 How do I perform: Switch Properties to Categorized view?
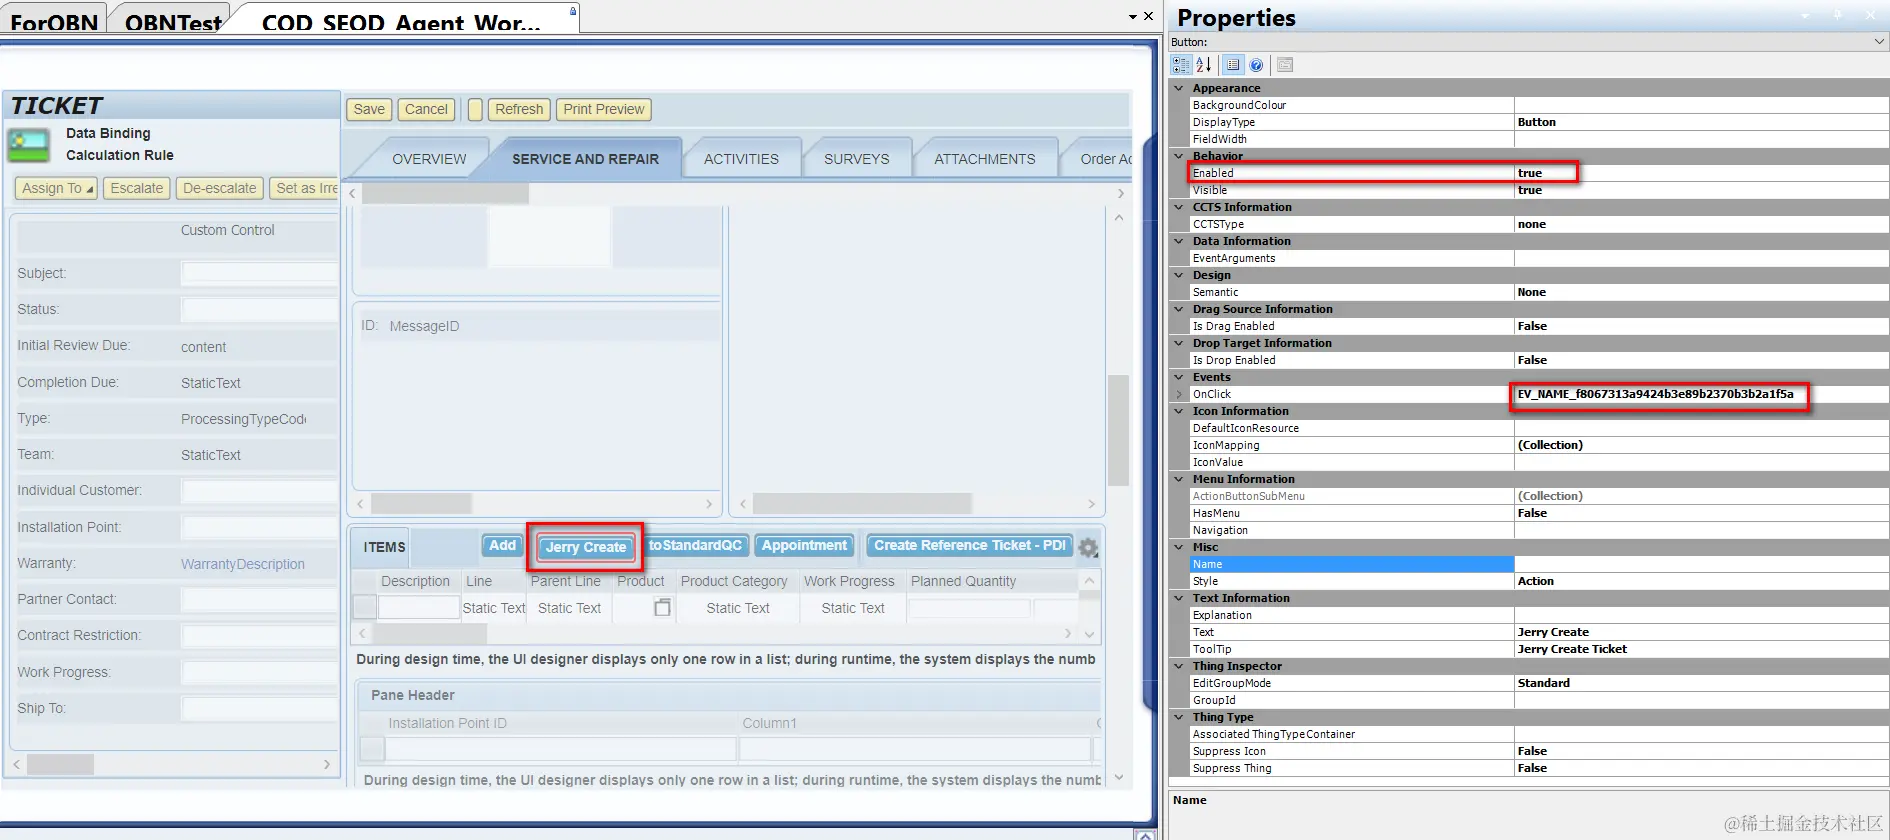pos(1181,65)
